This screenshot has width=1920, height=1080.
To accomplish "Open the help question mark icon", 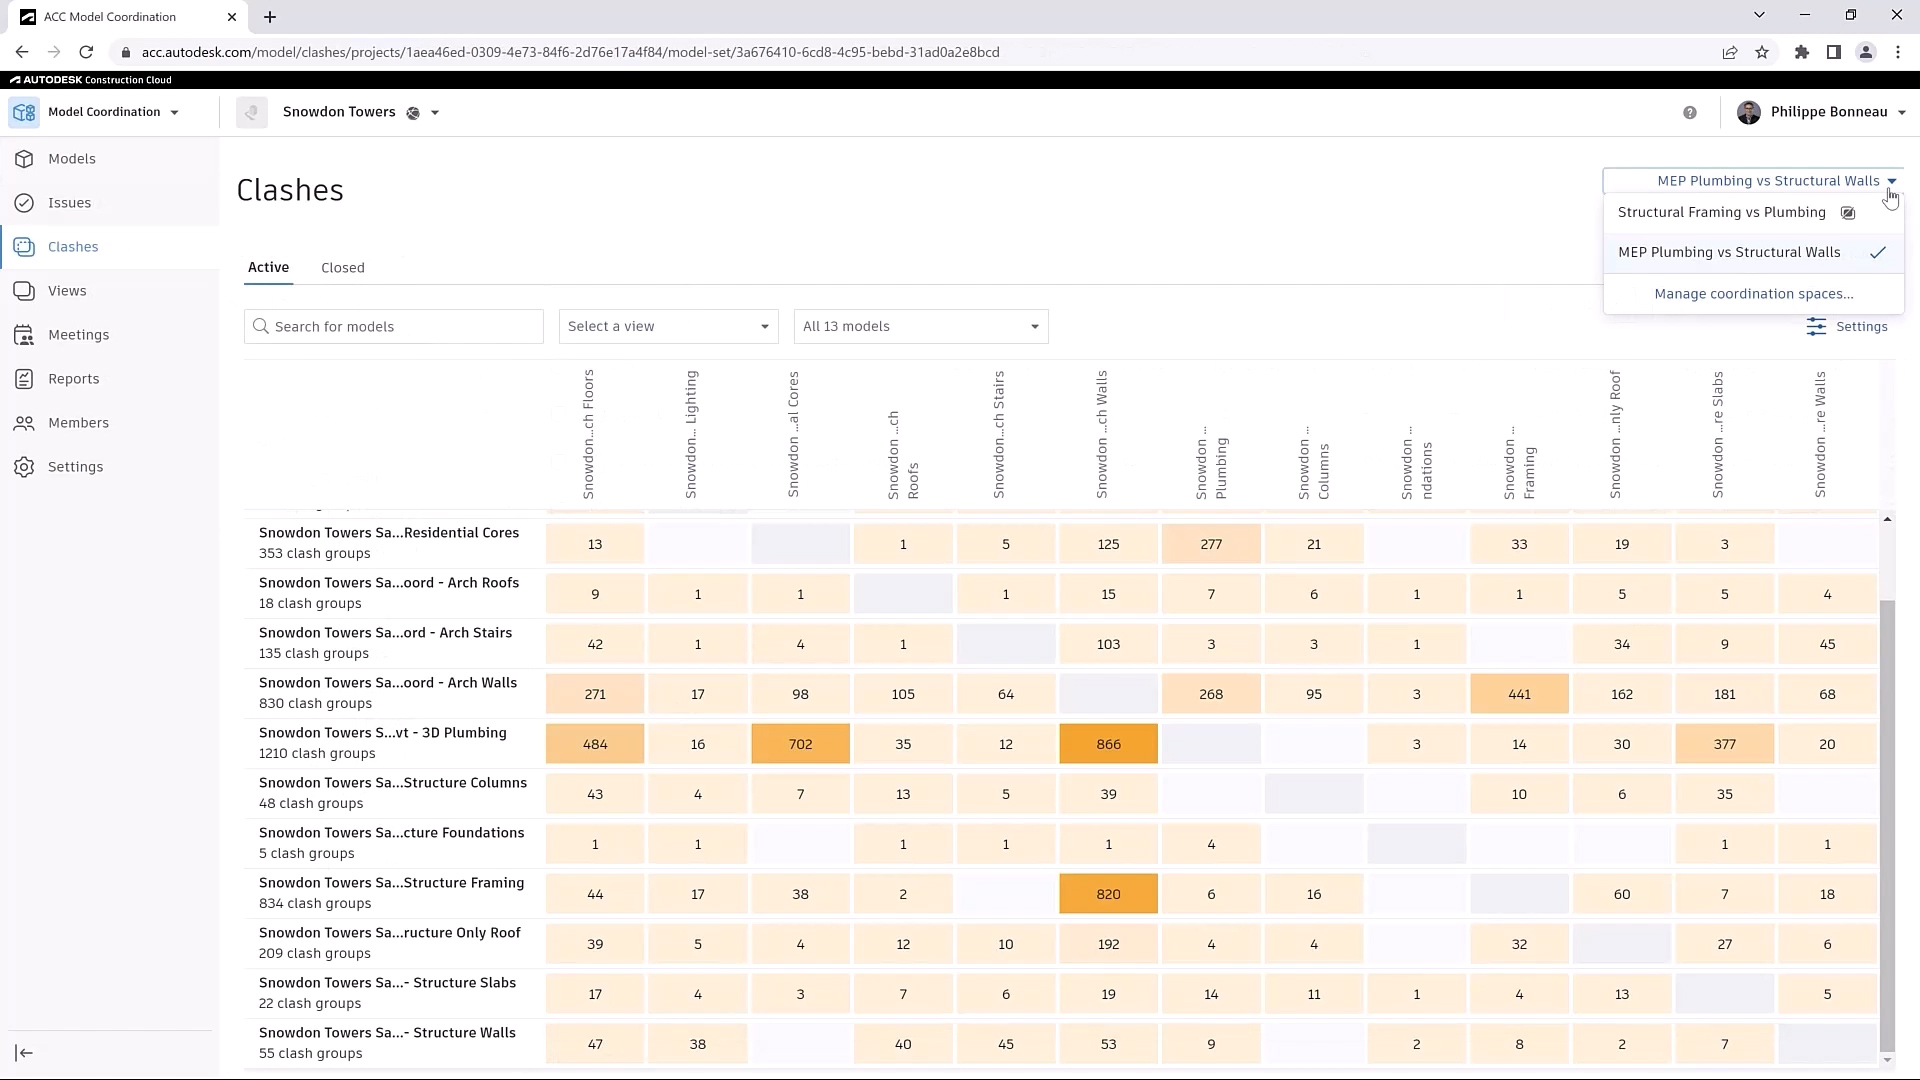I will click(1690, 113).
